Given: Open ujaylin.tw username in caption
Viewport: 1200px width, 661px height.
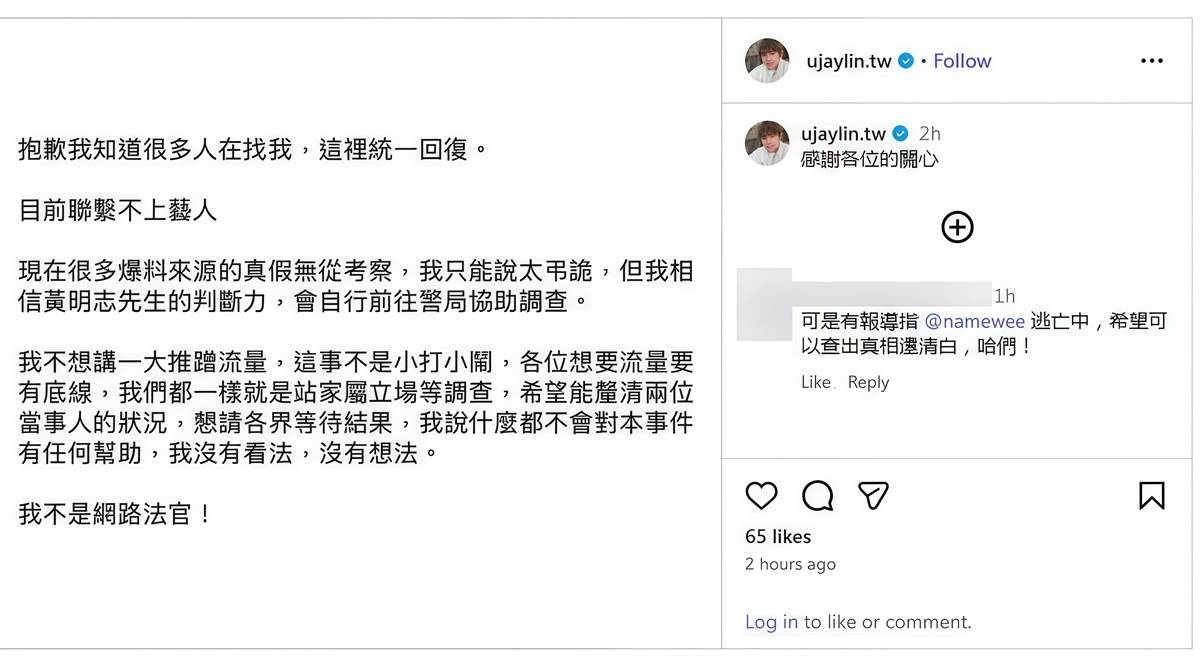Looking at the screenshot, I should click(843, 134).
